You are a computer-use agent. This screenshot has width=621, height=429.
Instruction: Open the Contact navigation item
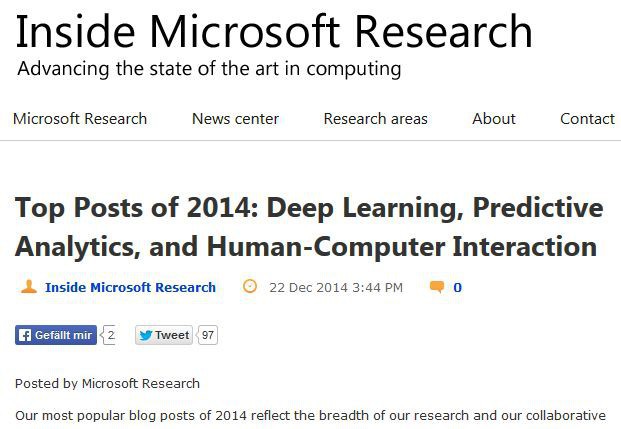(x=587, y=118)
